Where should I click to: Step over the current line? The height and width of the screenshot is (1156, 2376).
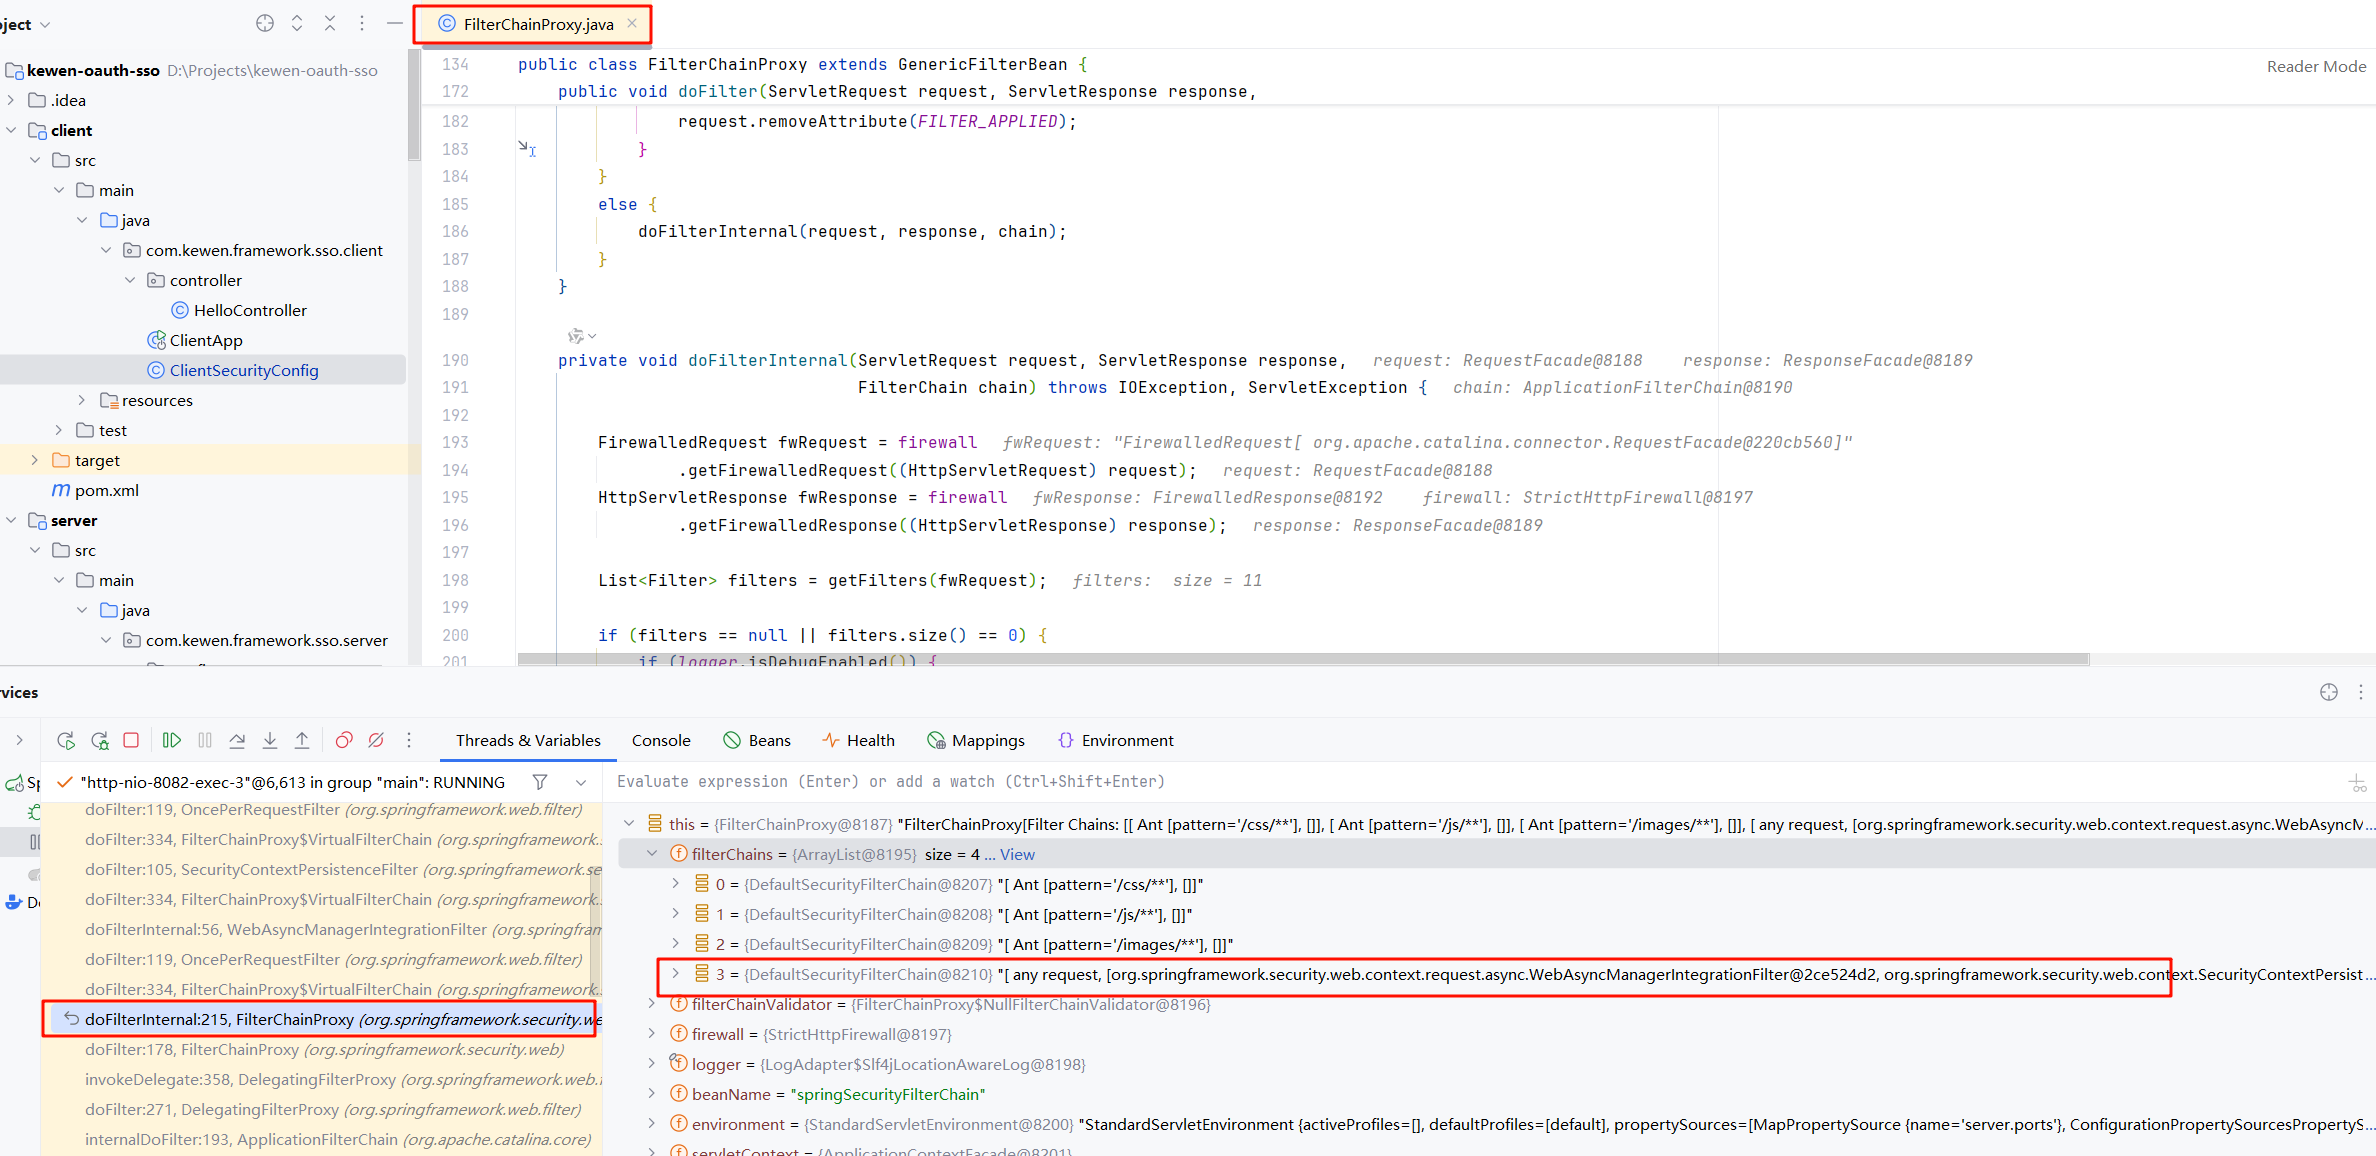pos(237,740)
